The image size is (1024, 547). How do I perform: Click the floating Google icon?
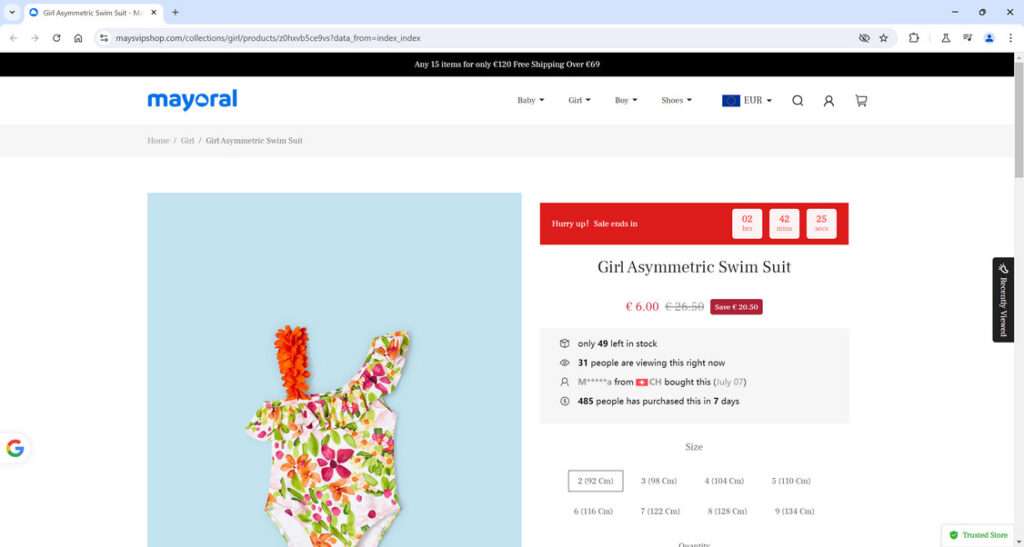(15, 448)
